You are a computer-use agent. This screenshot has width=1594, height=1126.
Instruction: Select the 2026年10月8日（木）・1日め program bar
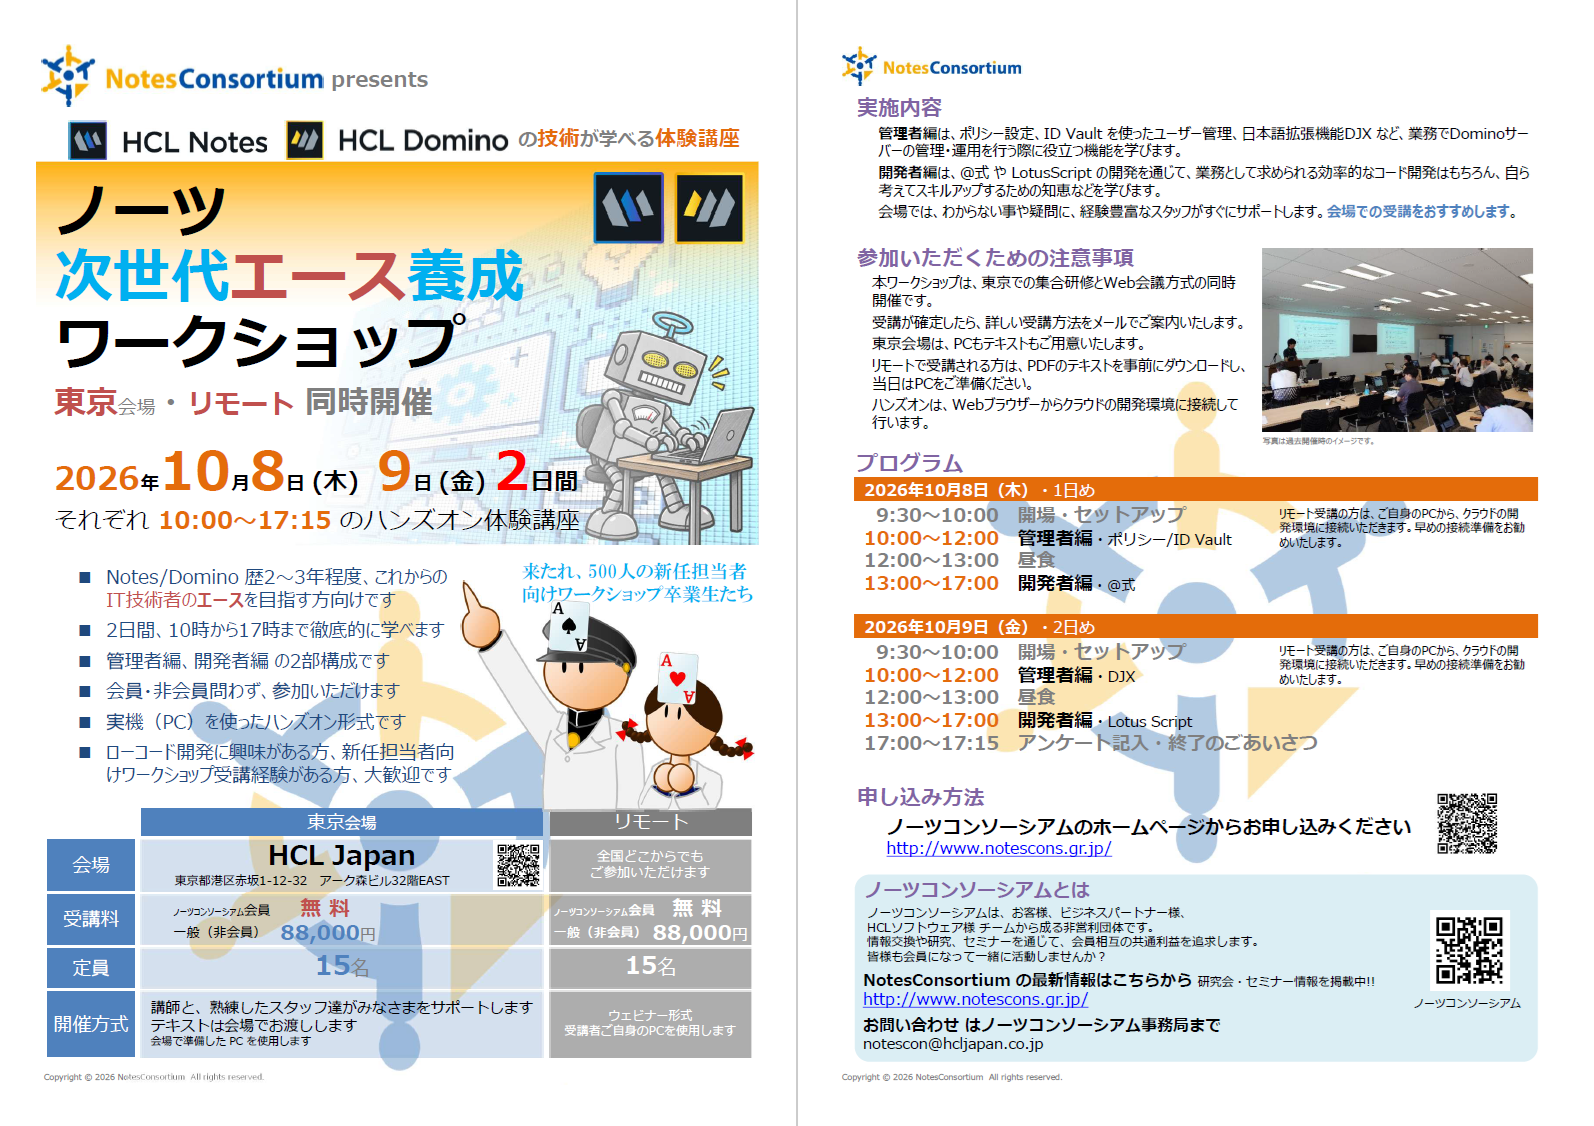point(1196,489)
